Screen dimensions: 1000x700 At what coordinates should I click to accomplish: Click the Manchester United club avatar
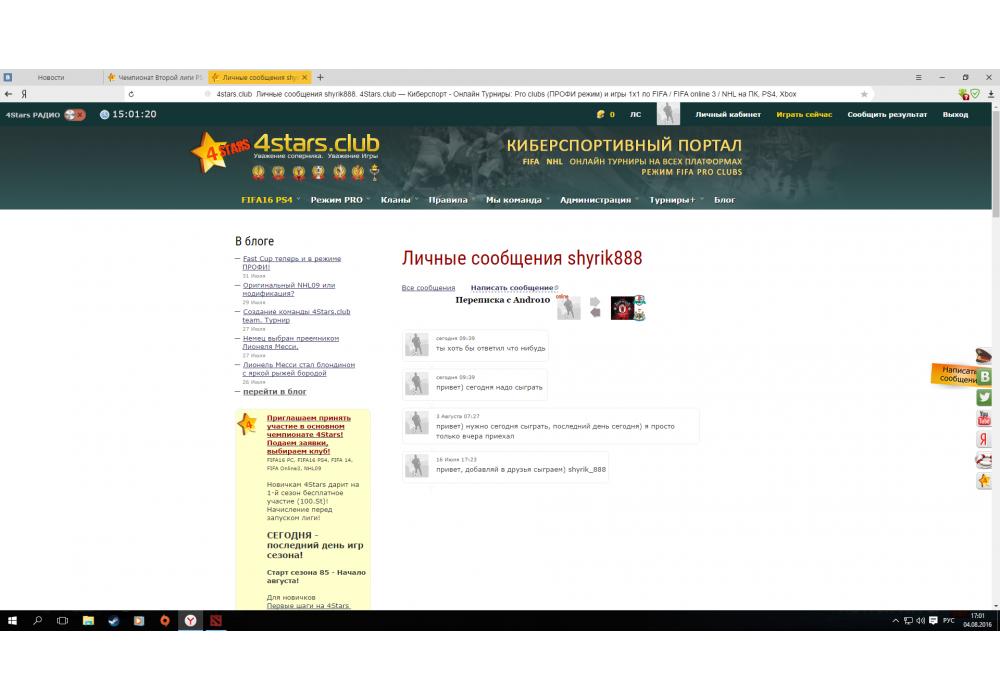623,308
